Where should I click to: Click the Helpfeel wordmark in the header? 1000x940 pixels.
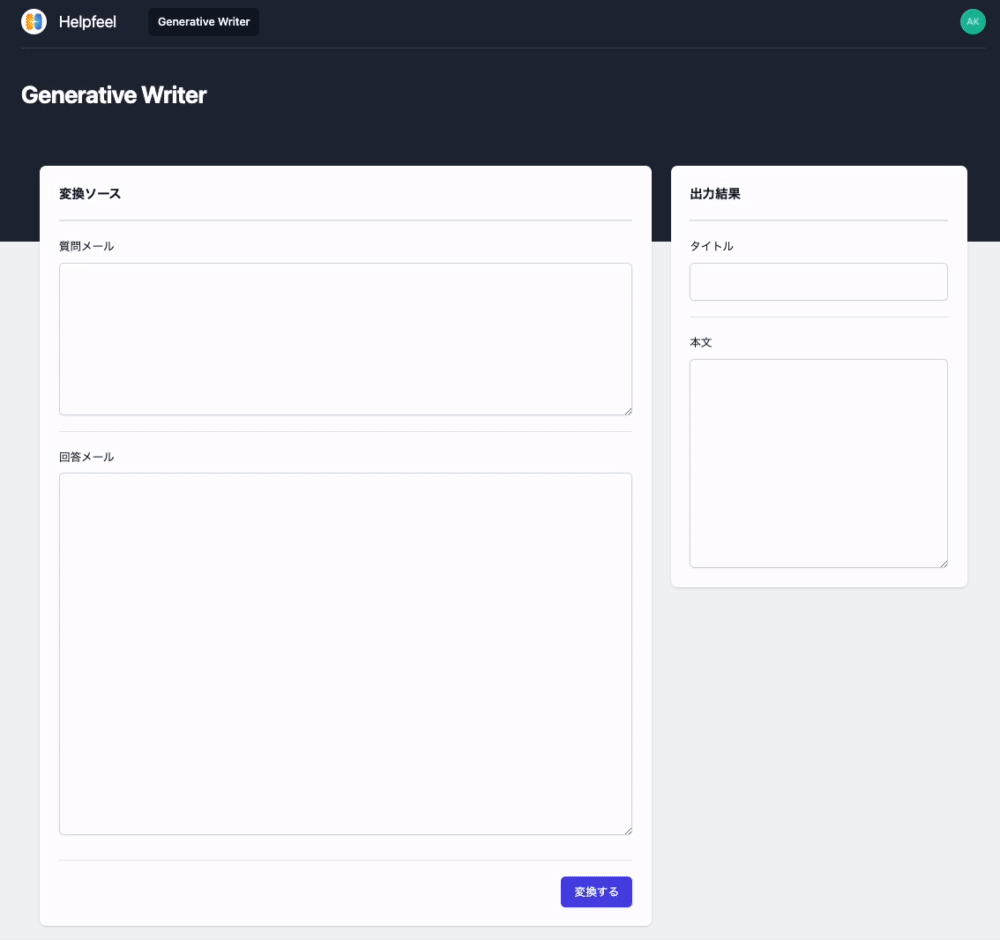(86, 21)
